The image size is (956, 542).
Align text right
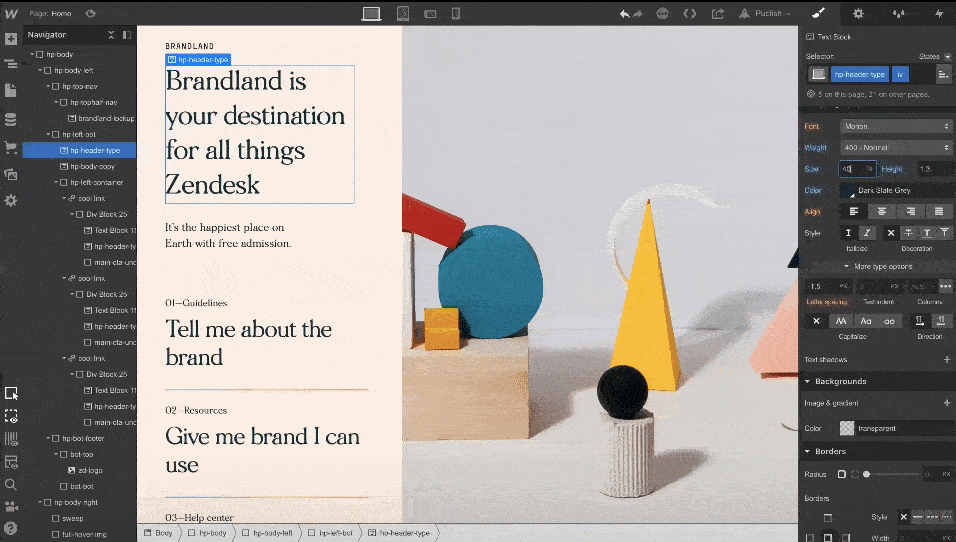(x=911, y=212)
